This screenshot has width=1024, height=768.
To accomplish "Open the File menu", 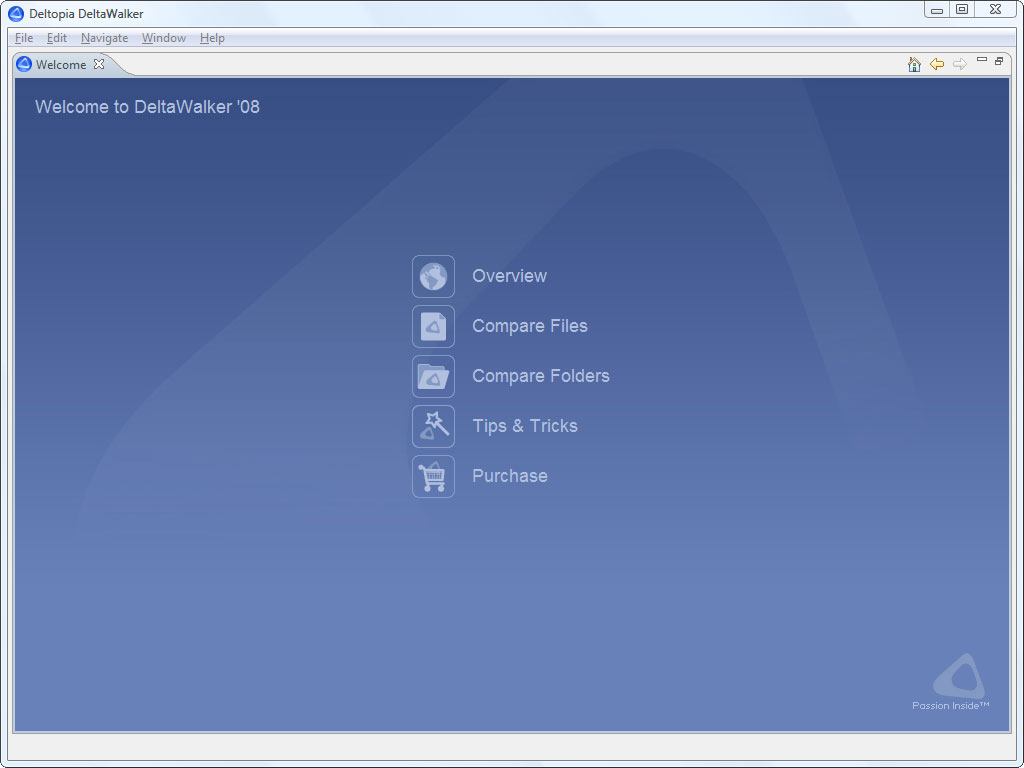I will (x=24, y=38).
